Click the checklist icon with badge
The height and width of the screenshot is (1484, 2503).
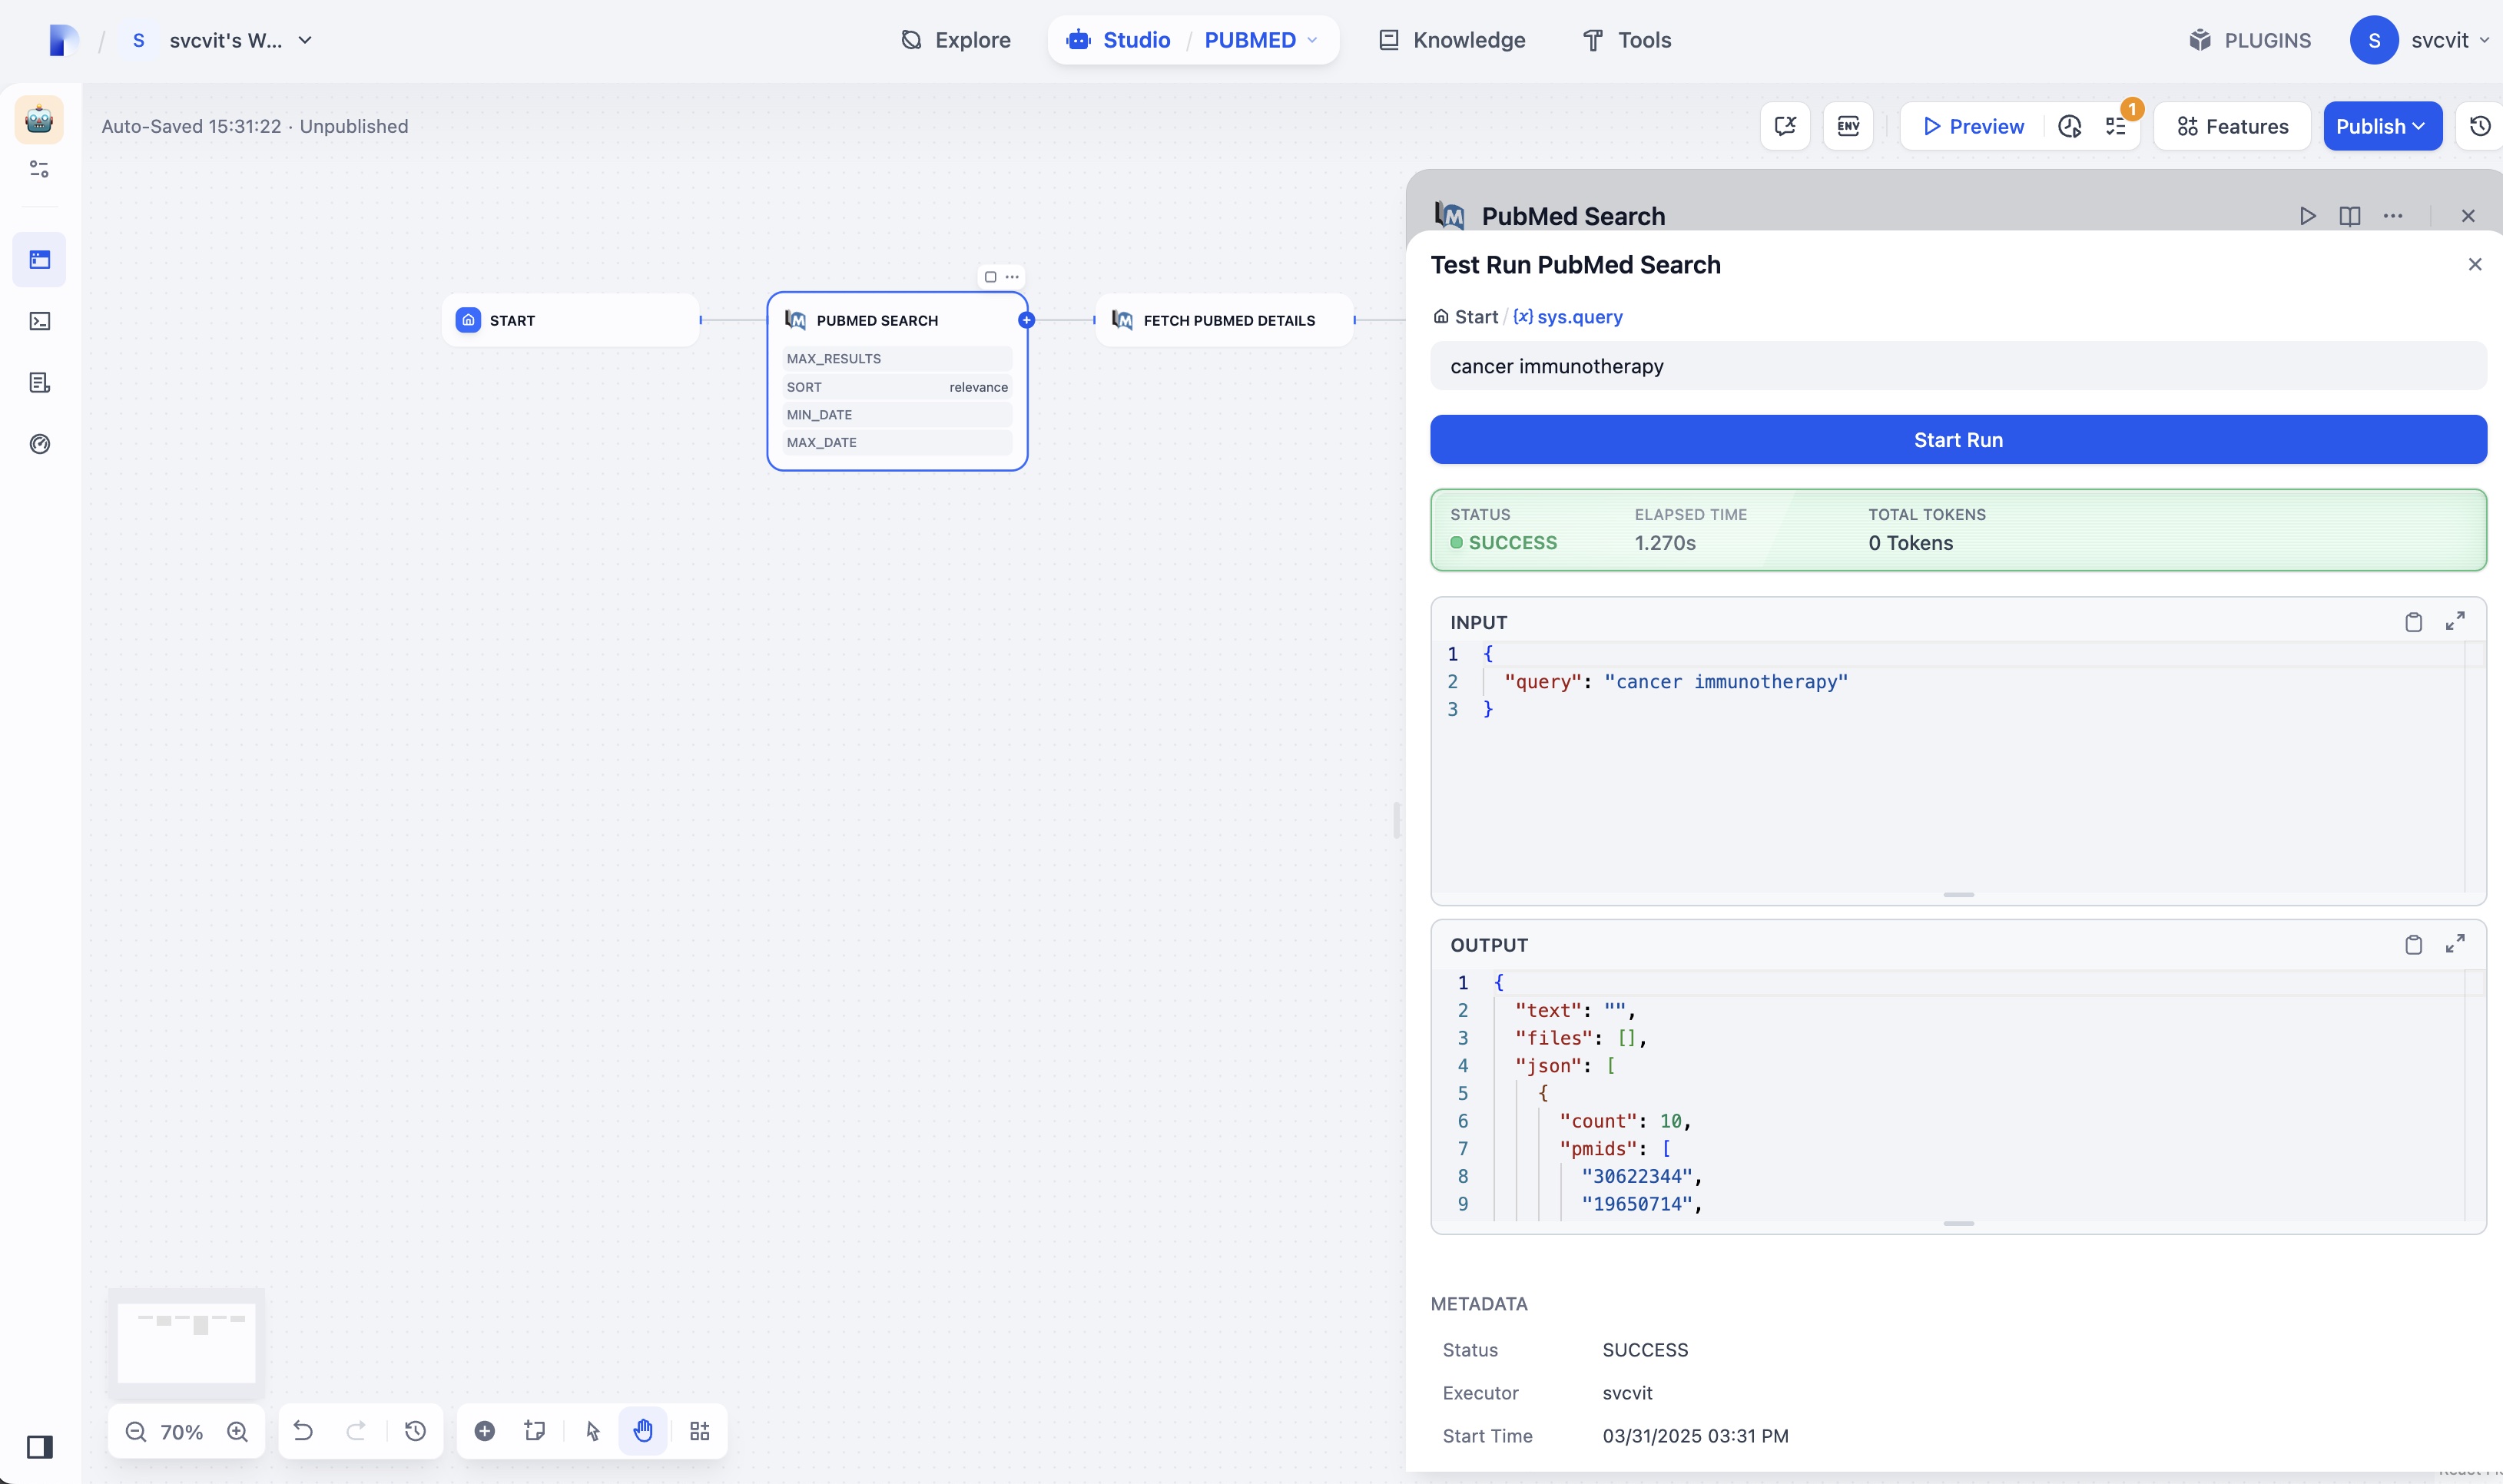(2116, 126)
